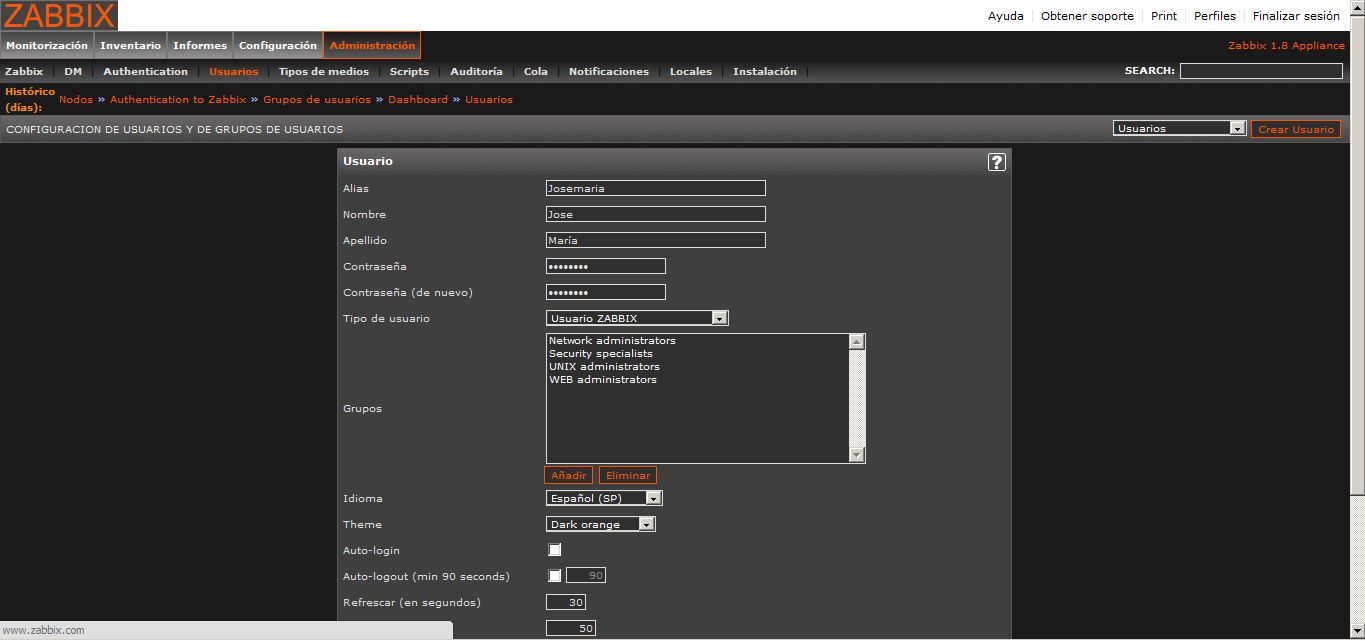Click the Alias input field
This screenshot has width=1365, height=641.
tap(655, 188)
